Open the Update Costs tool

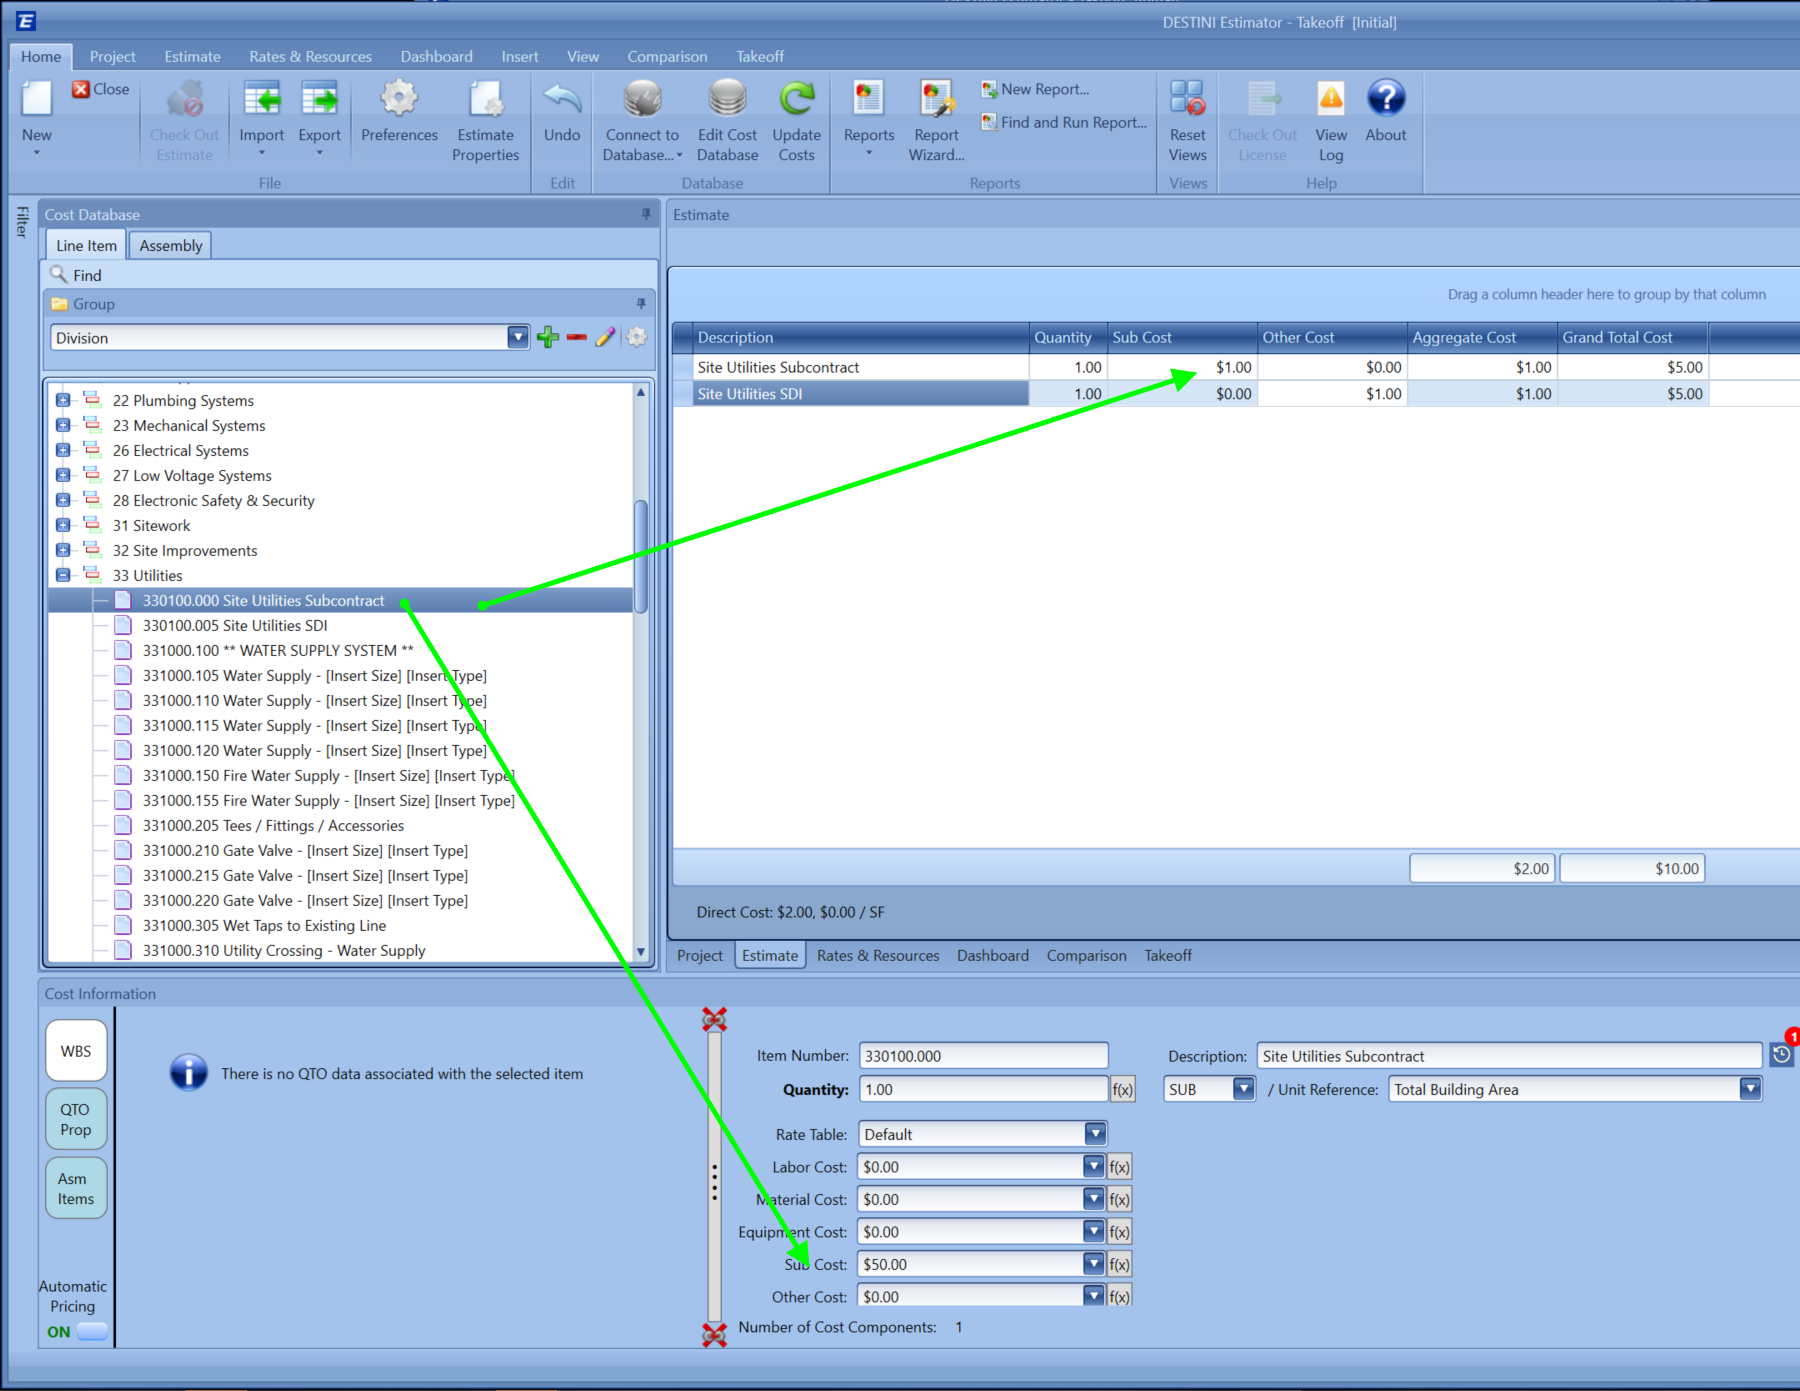tap(796, 120)
